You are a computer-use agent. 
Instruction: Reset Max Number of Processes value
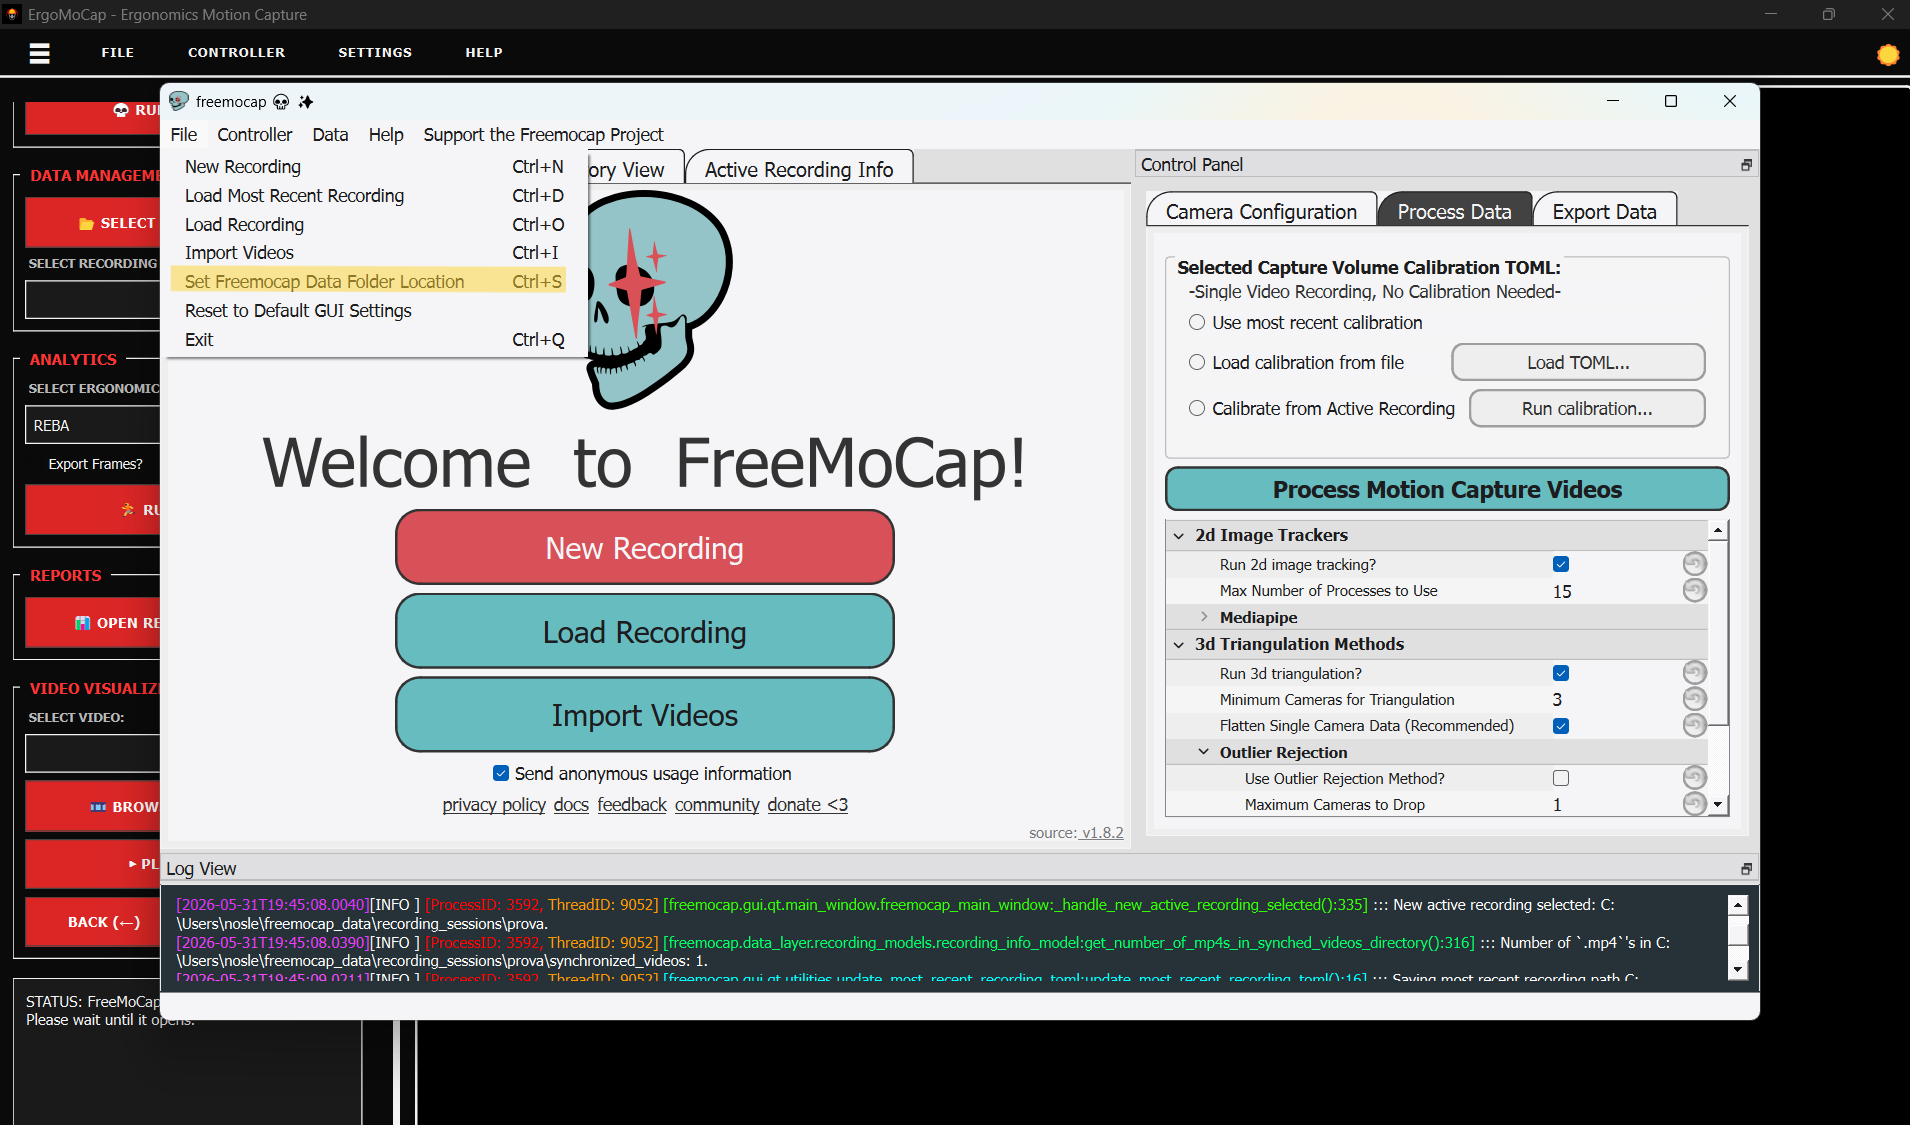point(1694,590)
